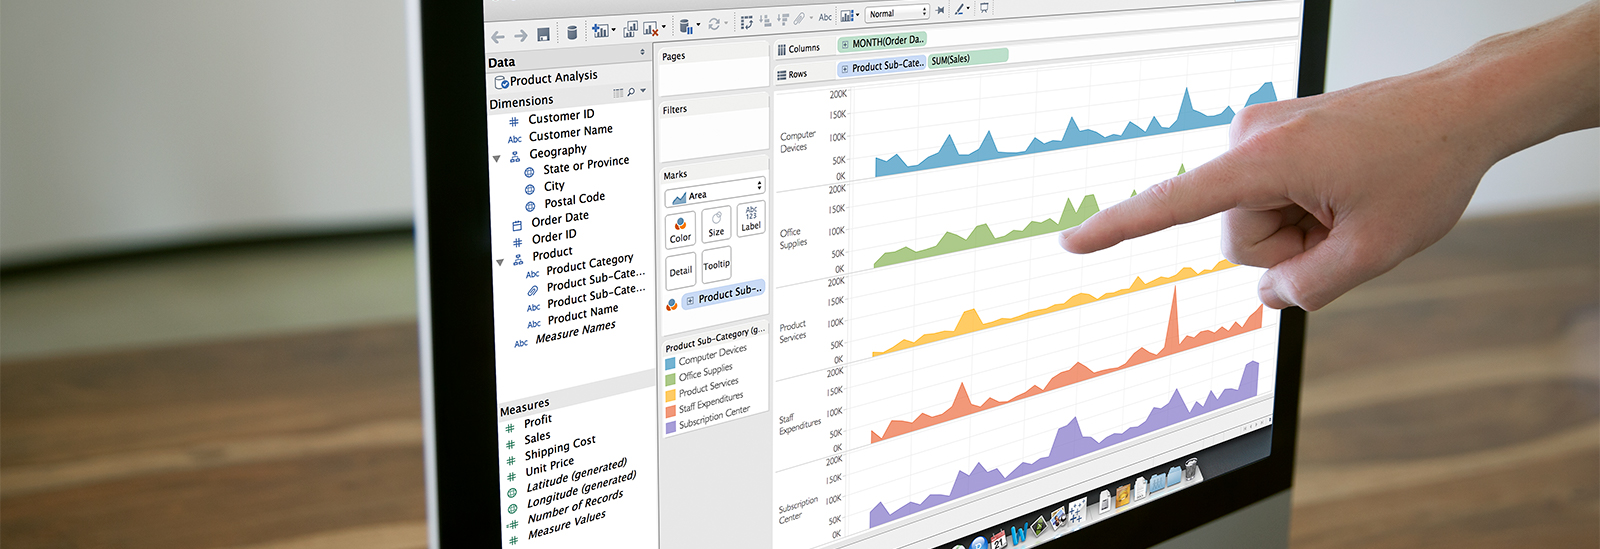Image resolution: width=1600 pixels, height=549 pixels.
Task: Click the duplicate sheet icon
Action: pos(630,30)
